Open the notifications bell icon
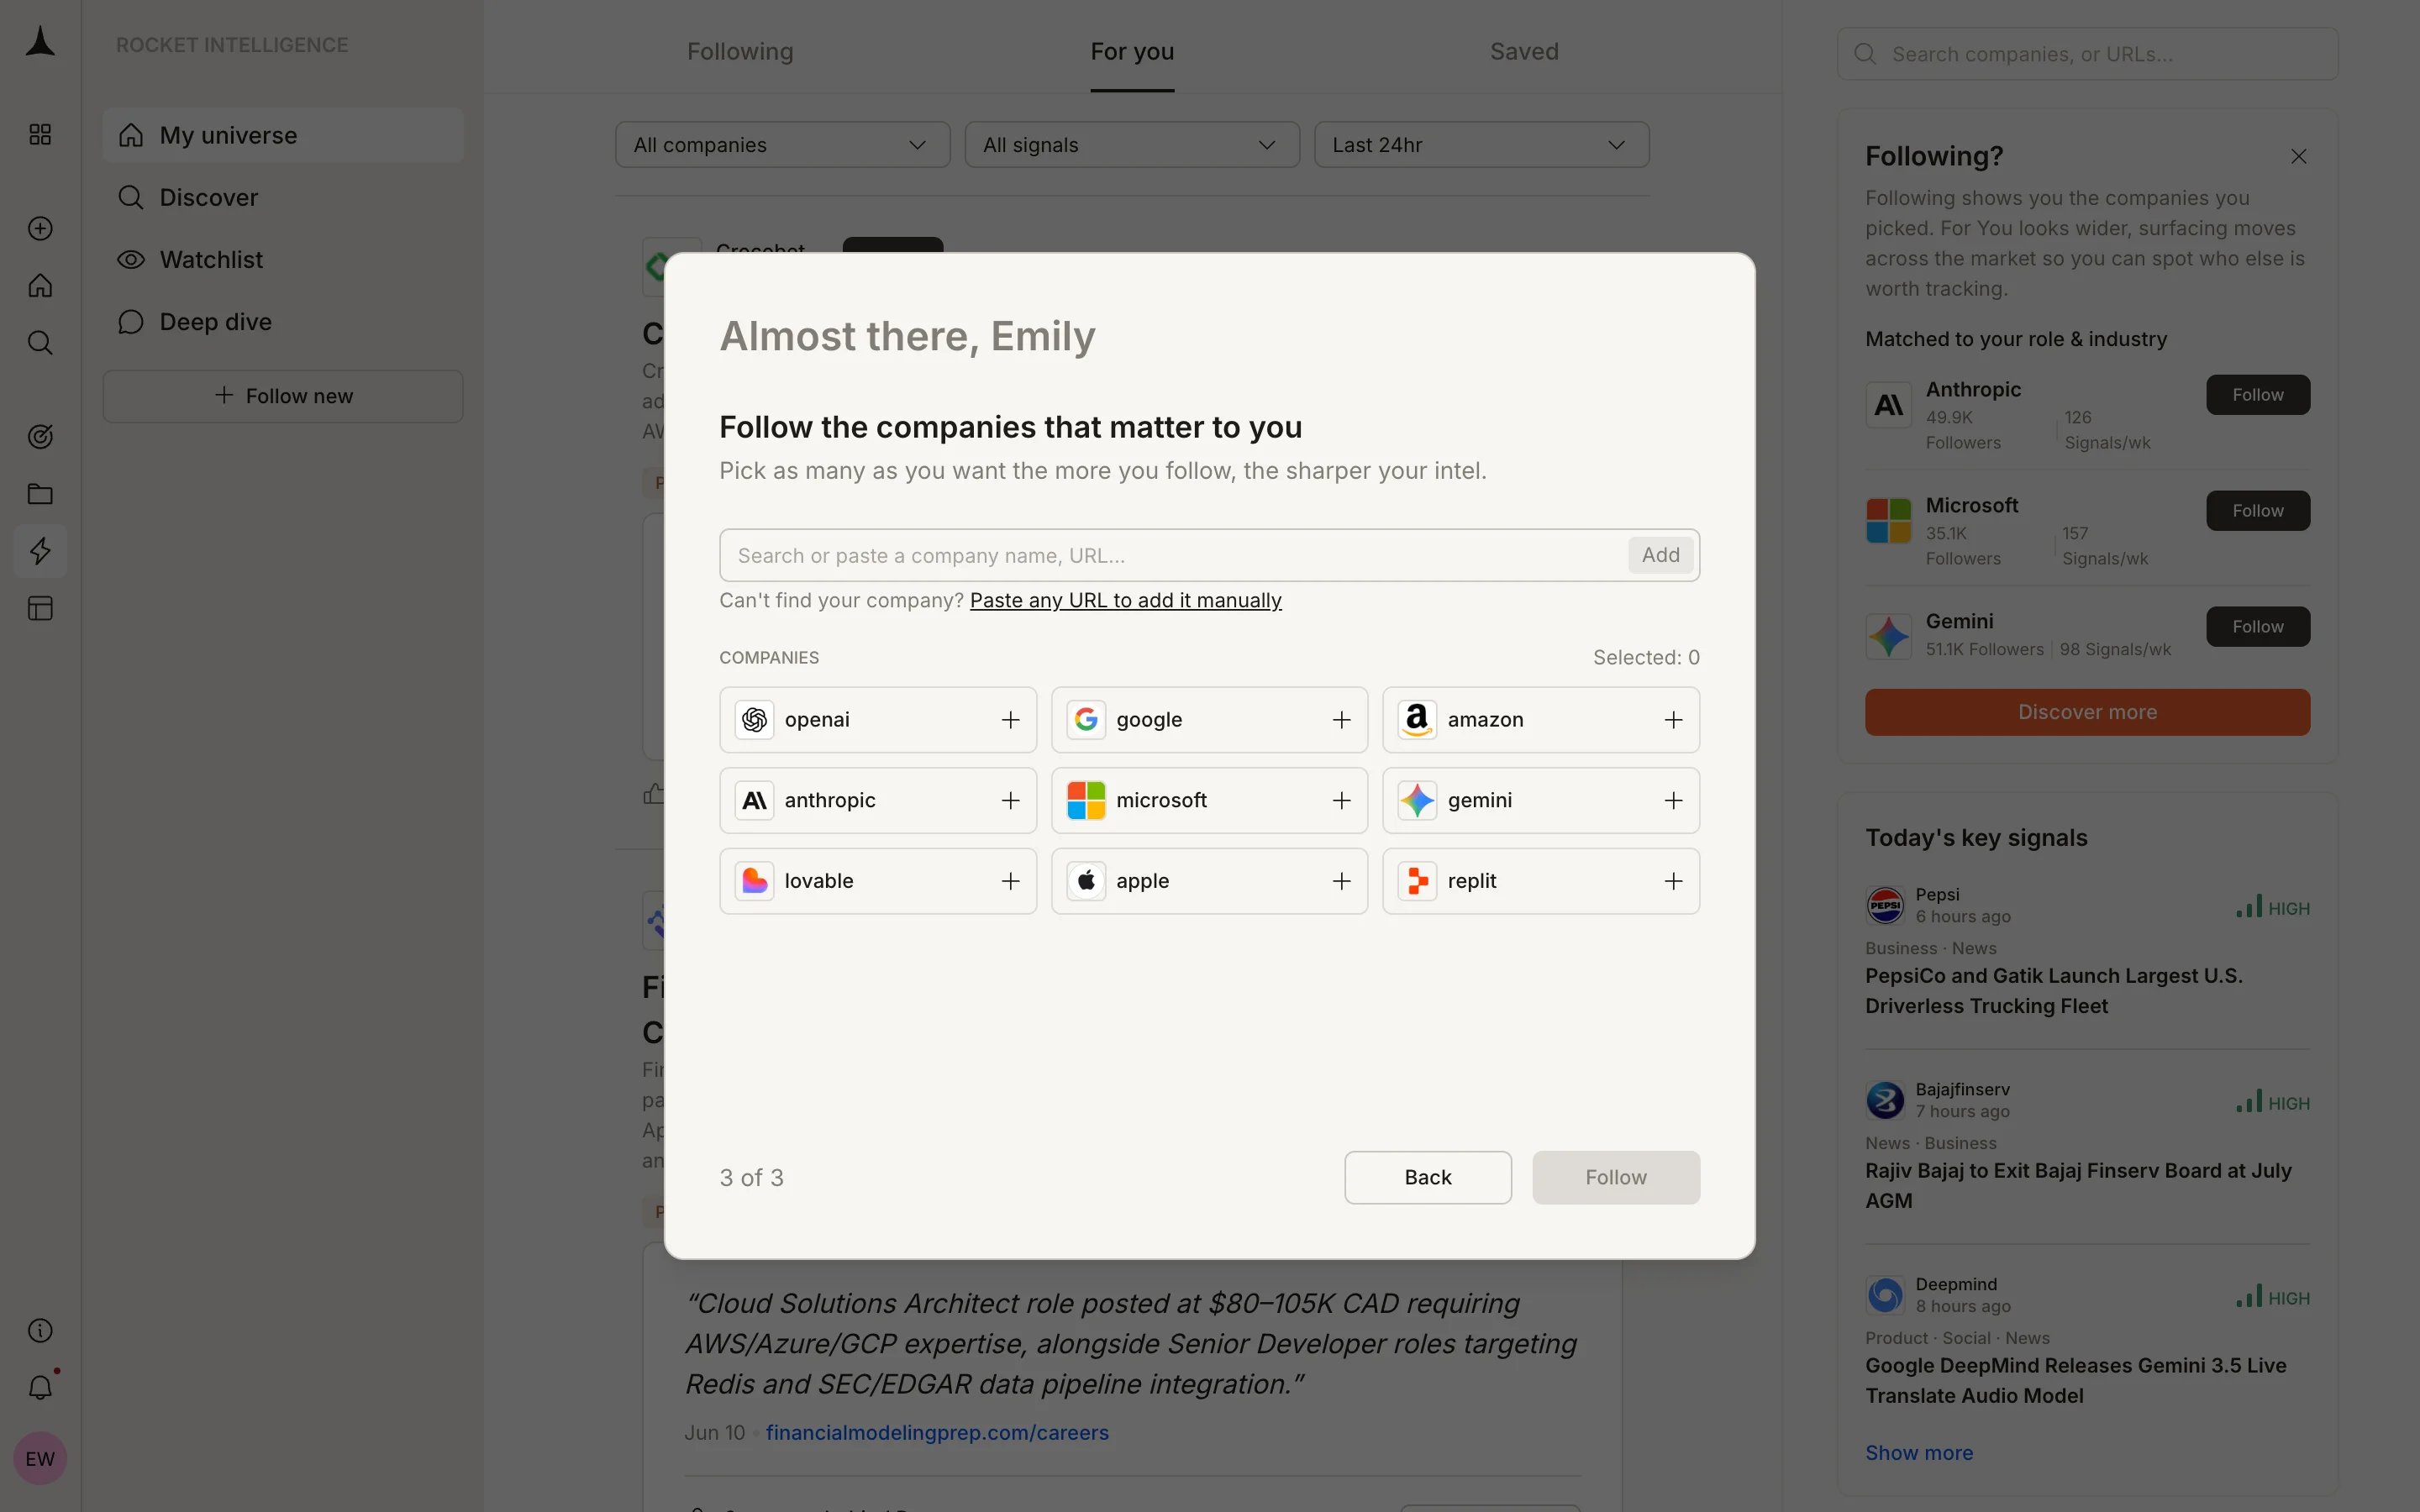Screen dimensions: 2420x1512 coord(40,1387)
